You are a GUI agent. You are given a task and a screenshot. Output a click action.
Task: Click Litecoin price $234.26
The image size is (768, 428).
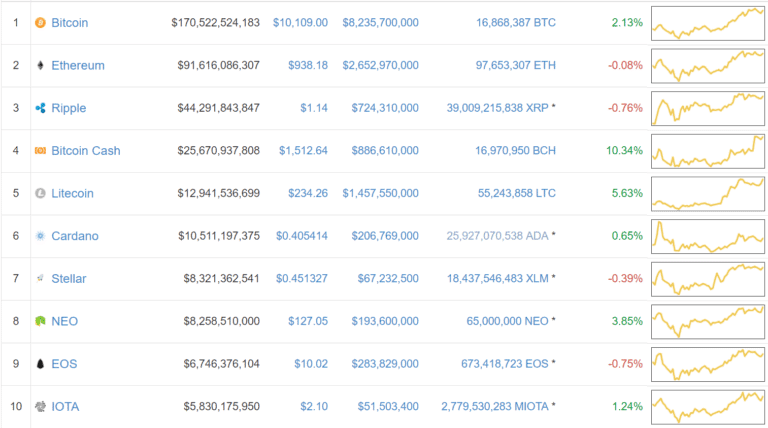click(x=308, y=193)
